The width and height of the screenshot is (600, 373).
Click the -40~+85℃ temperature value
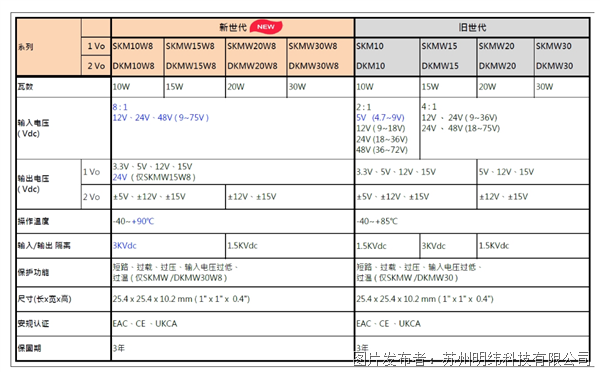click(377, 221)
